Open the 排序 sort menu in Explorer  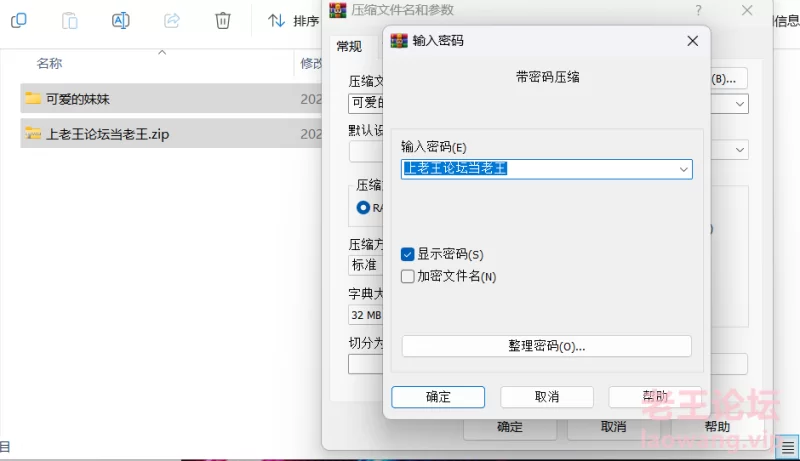(x=293, y=21)
